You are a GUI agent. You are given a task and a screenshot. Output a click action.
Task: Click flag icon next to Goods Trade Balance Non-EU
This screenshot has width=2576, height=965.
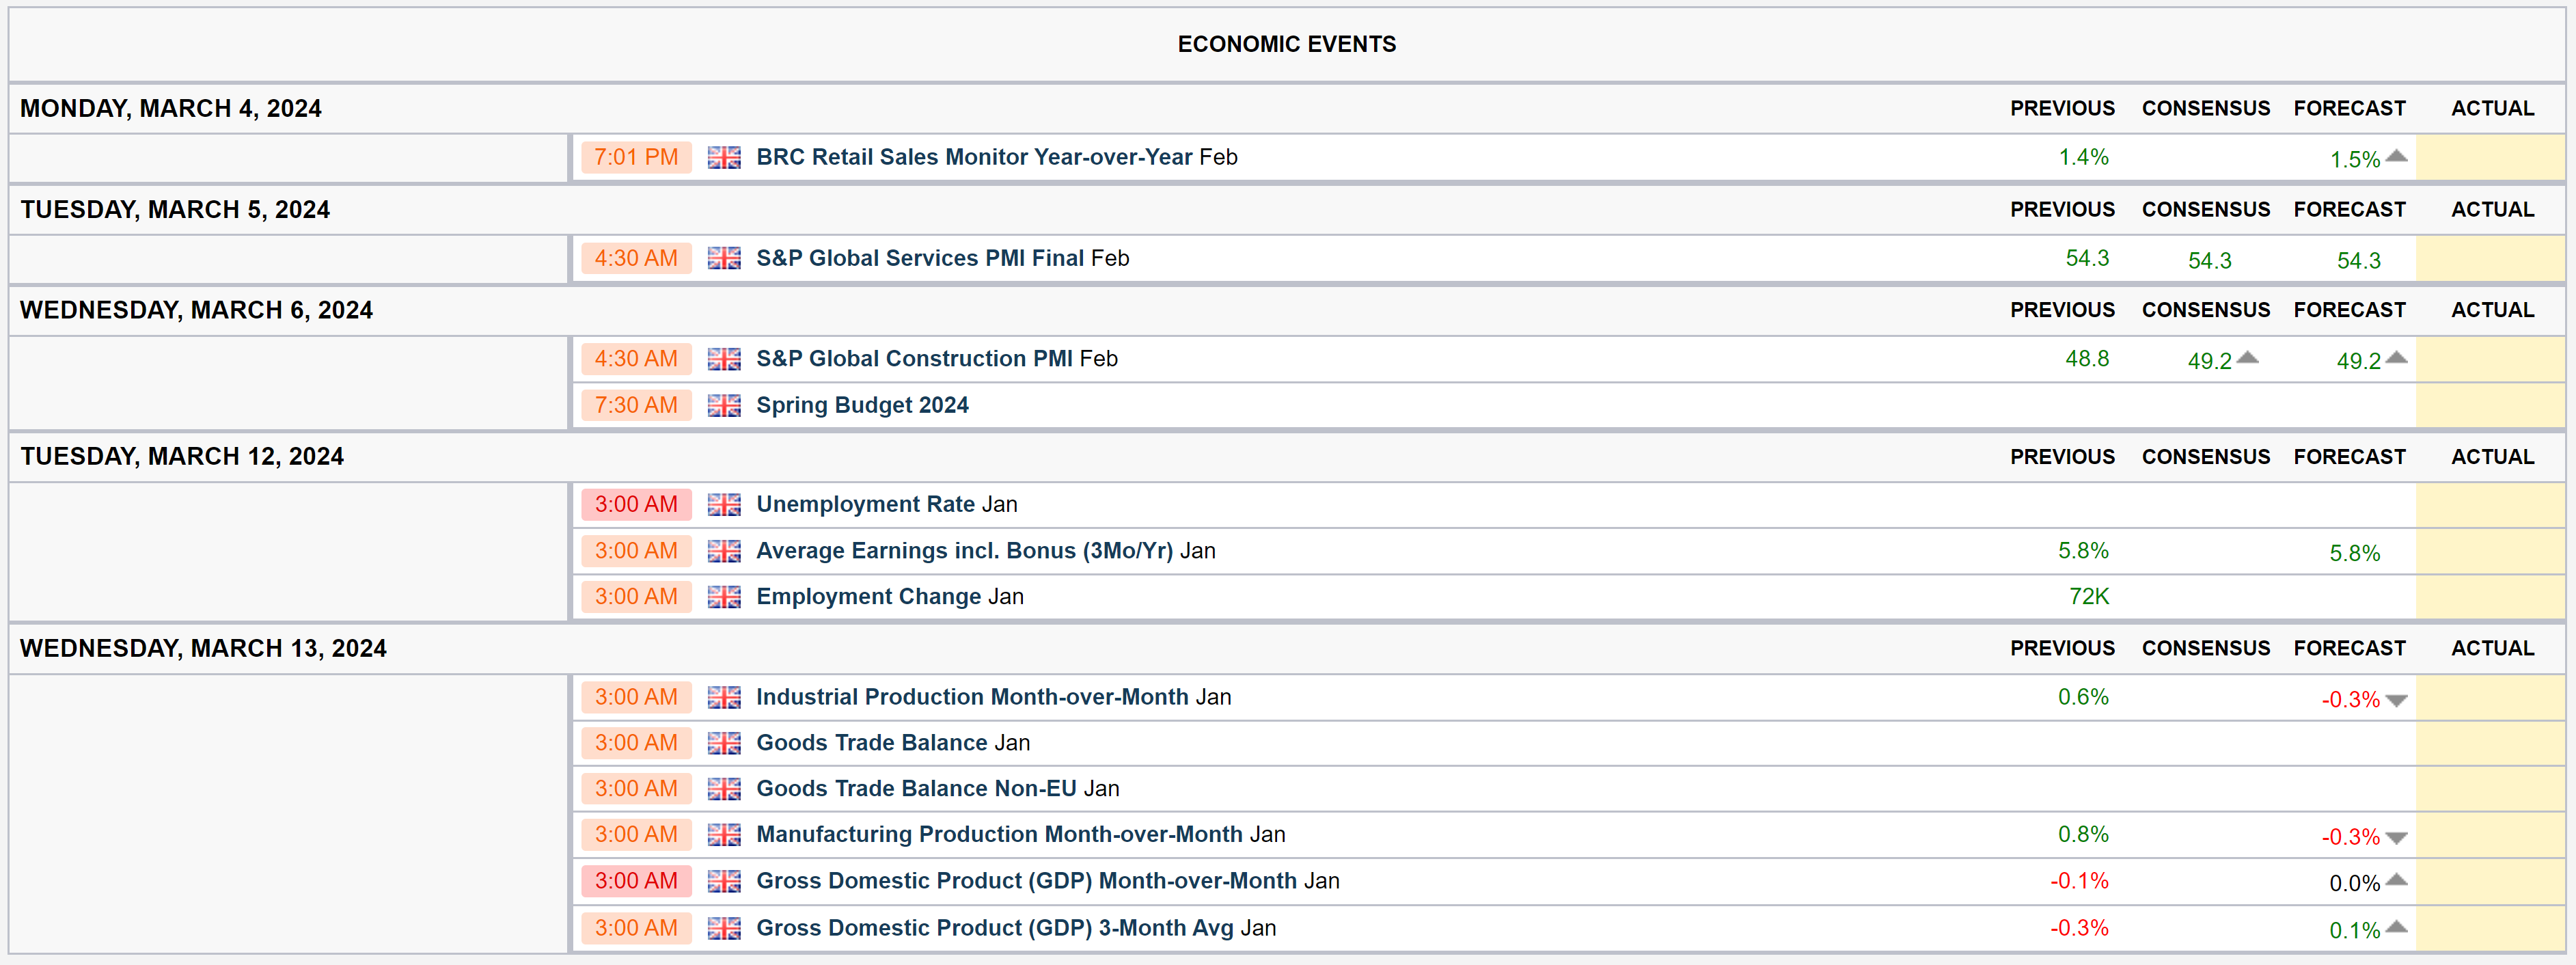pyautogui.click(x=724, y=789)
